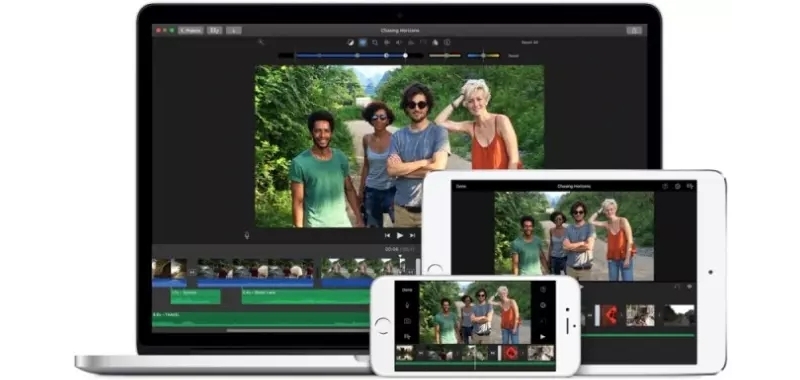Open the clip Info icon in adjustment bar
Viewport: 800px width, 380px height.
[447, 43]
